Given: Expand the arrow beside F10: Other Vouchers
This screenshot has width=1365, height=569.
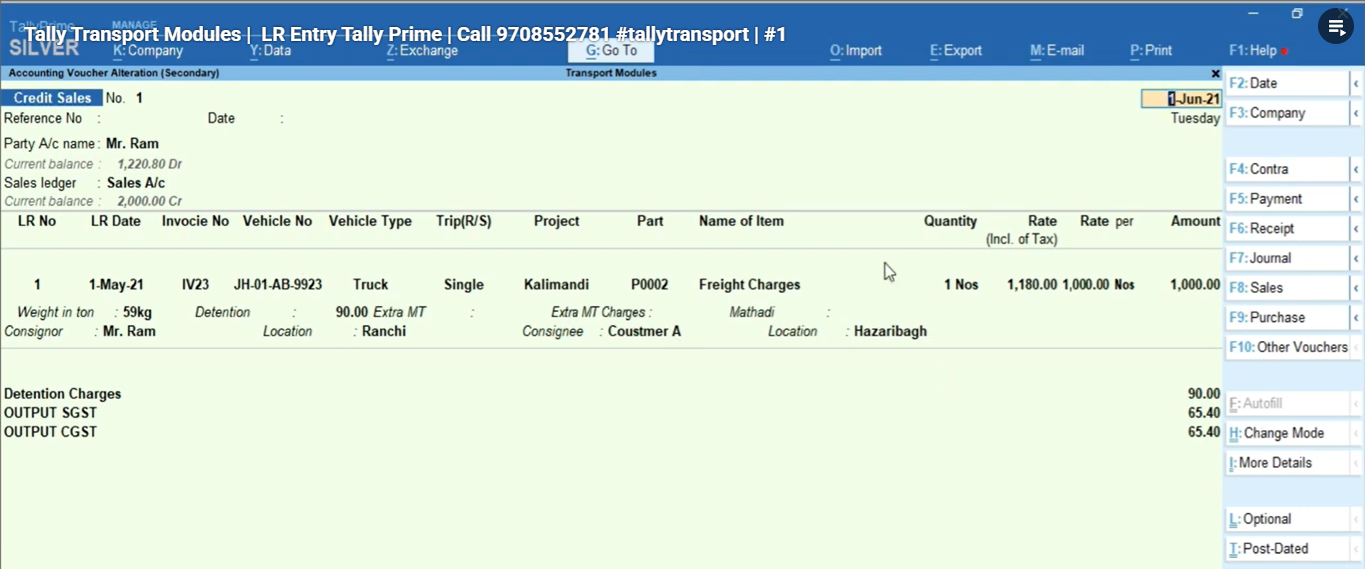Looking at the screenshot, I should point(1356,347).
